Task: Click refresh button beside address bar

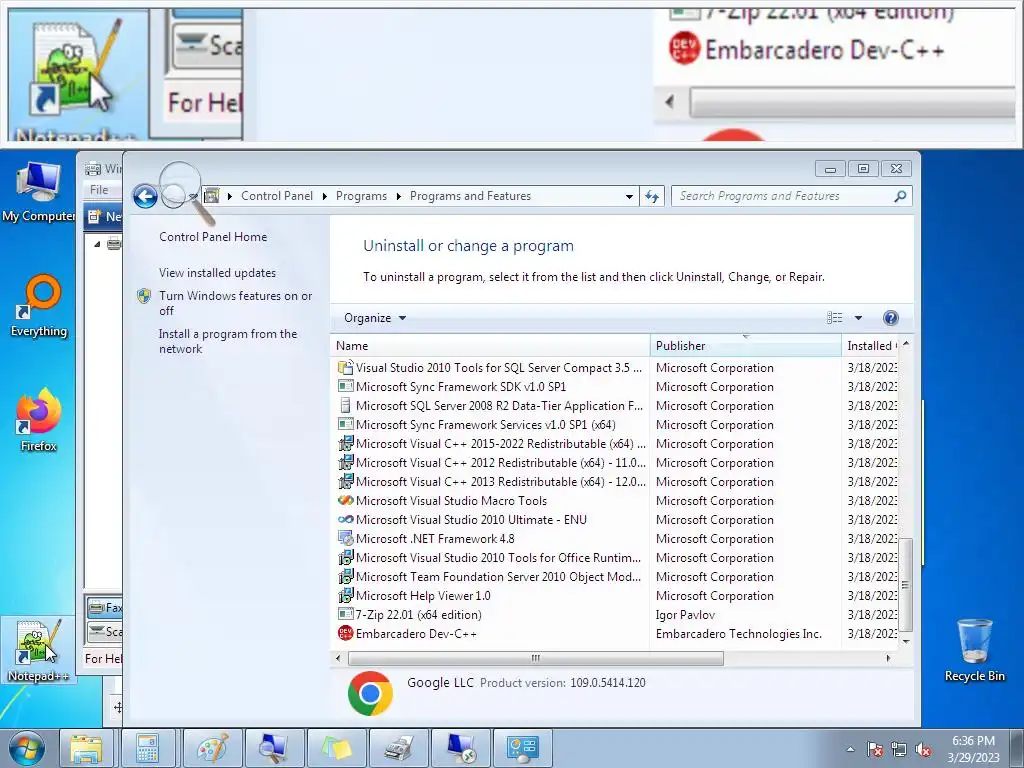Action: point(652,196)
